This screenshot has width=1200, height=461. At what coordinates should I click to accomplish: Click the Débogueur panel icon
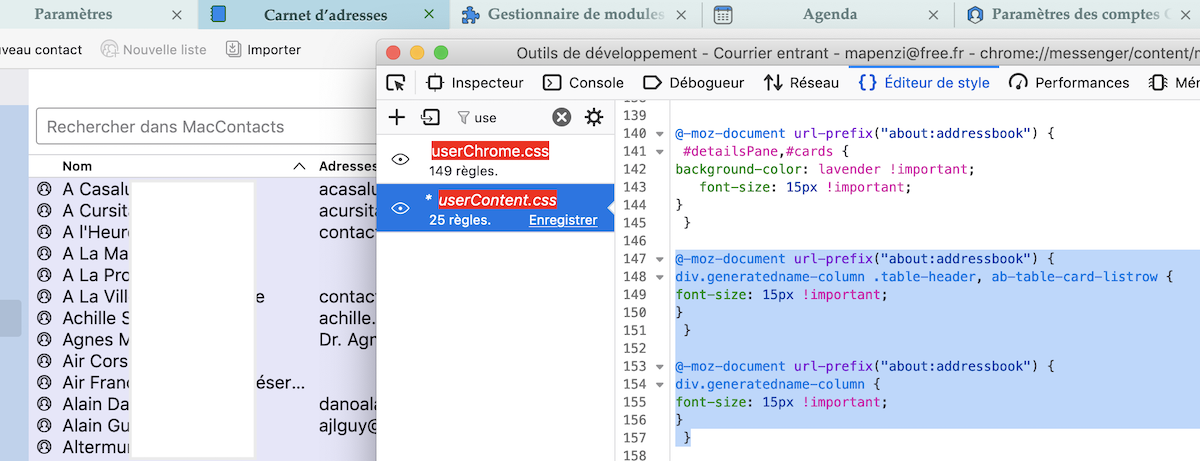(652, 83)
